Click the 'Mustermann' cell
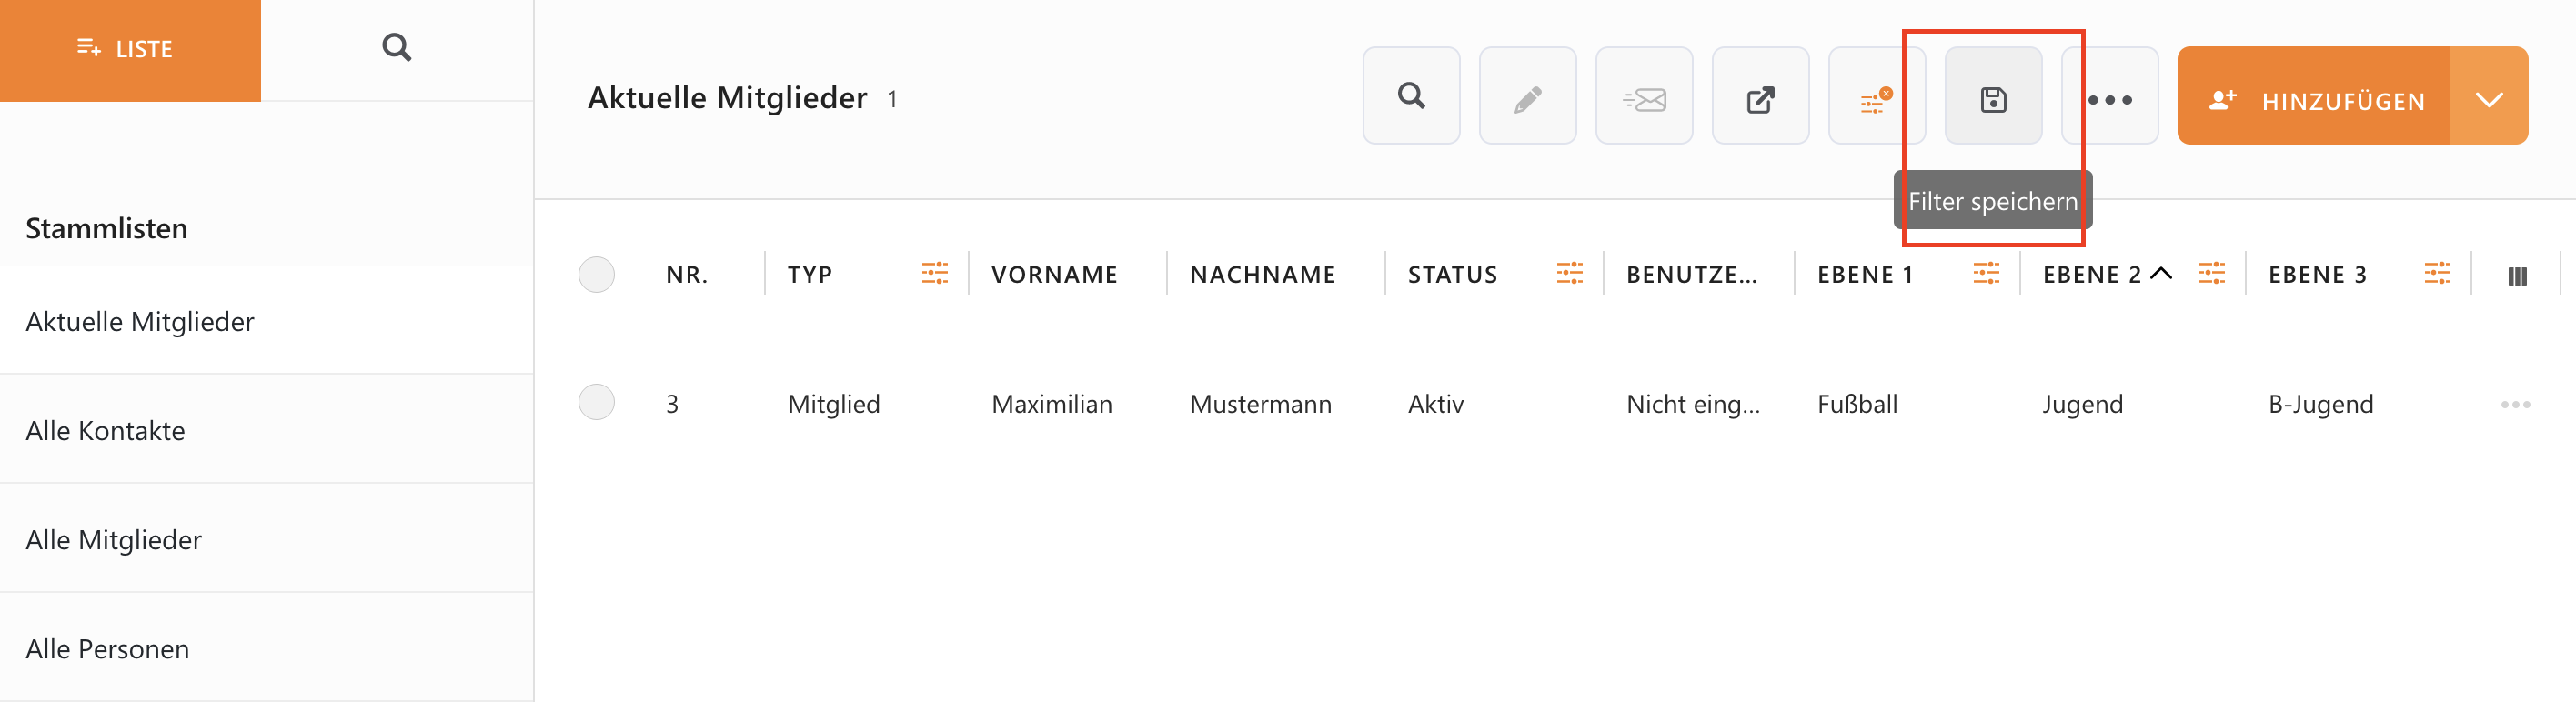Screen dimensions: 2576x702 pyautogui.click(x=1260, y=404)
